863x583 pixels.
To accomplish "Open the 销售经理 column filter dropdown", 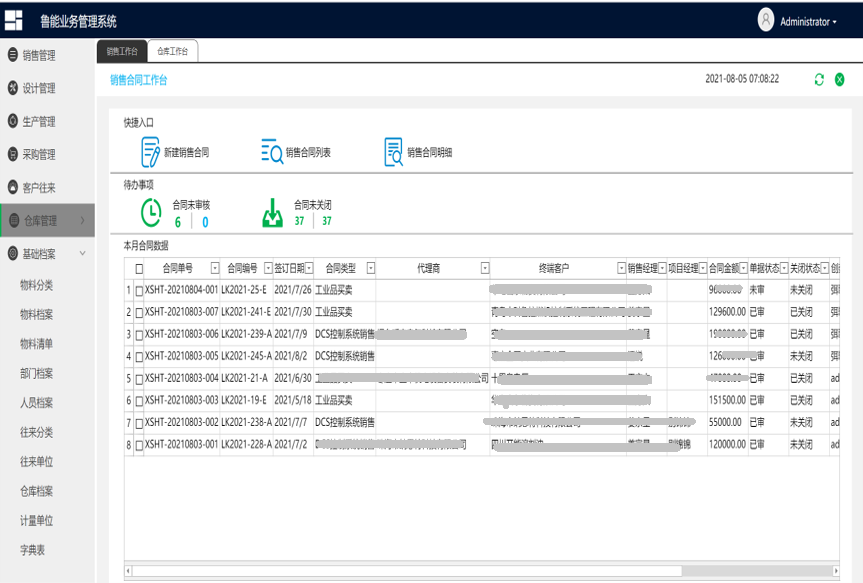I will (662, 268).
